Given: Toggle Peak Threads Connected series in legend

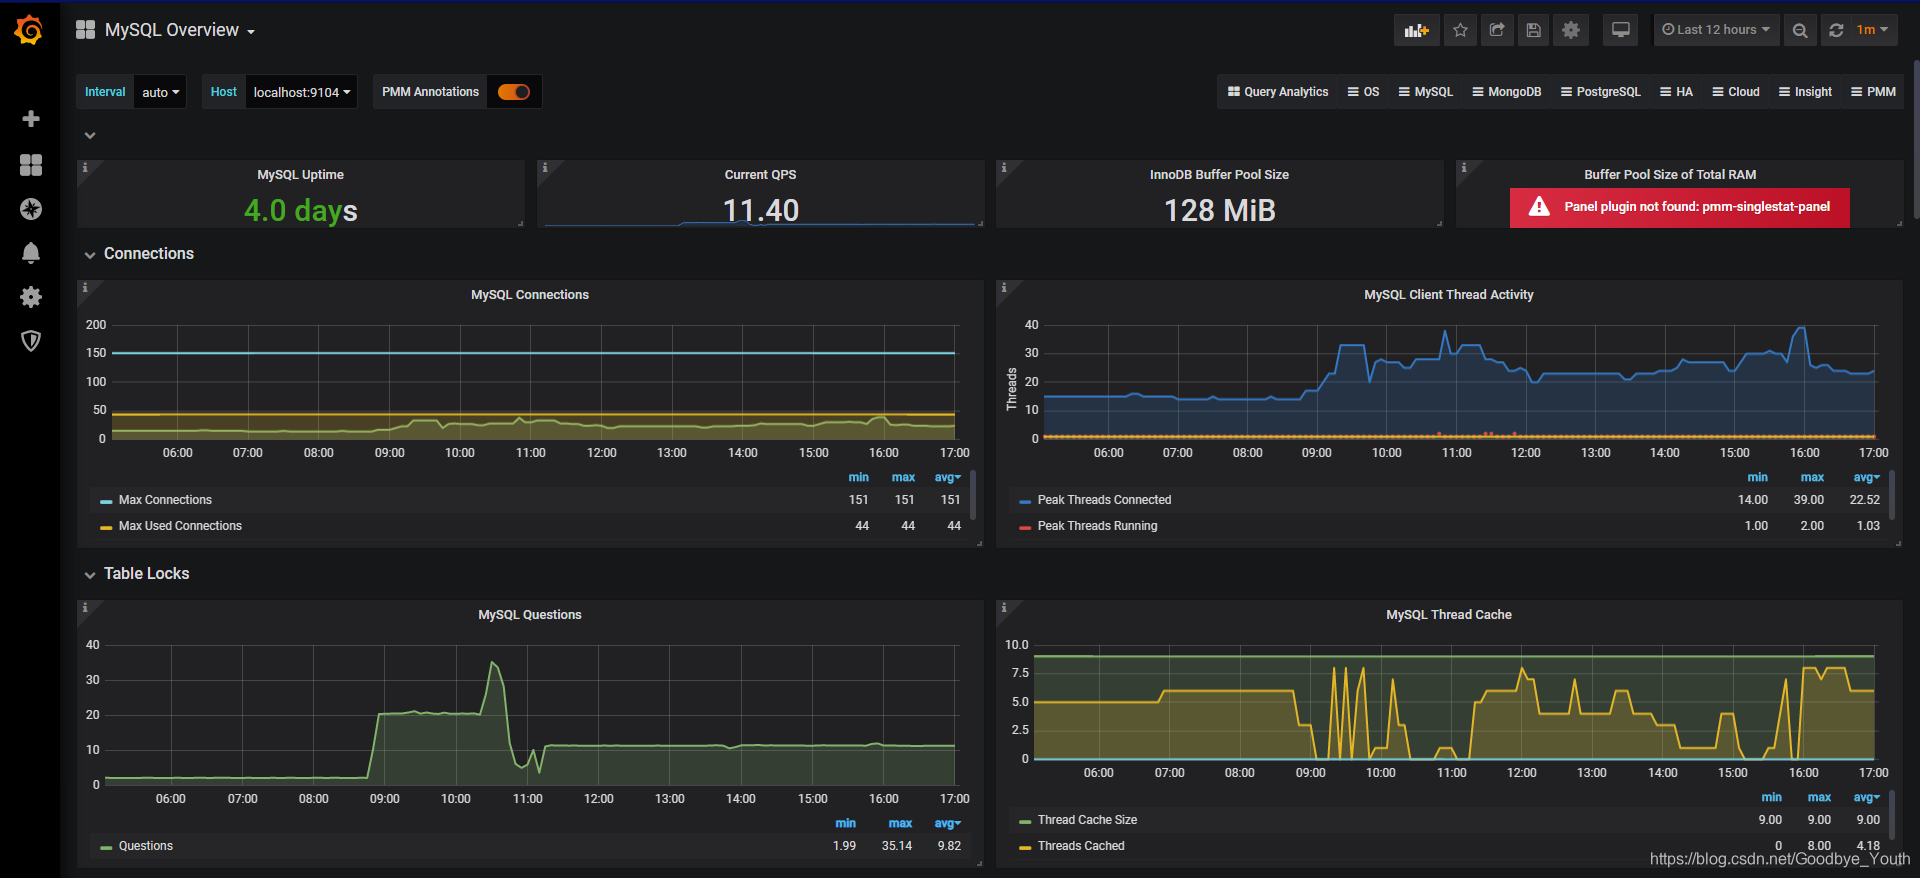Looking at the screenshot, I should click(x=1104, y=500).
